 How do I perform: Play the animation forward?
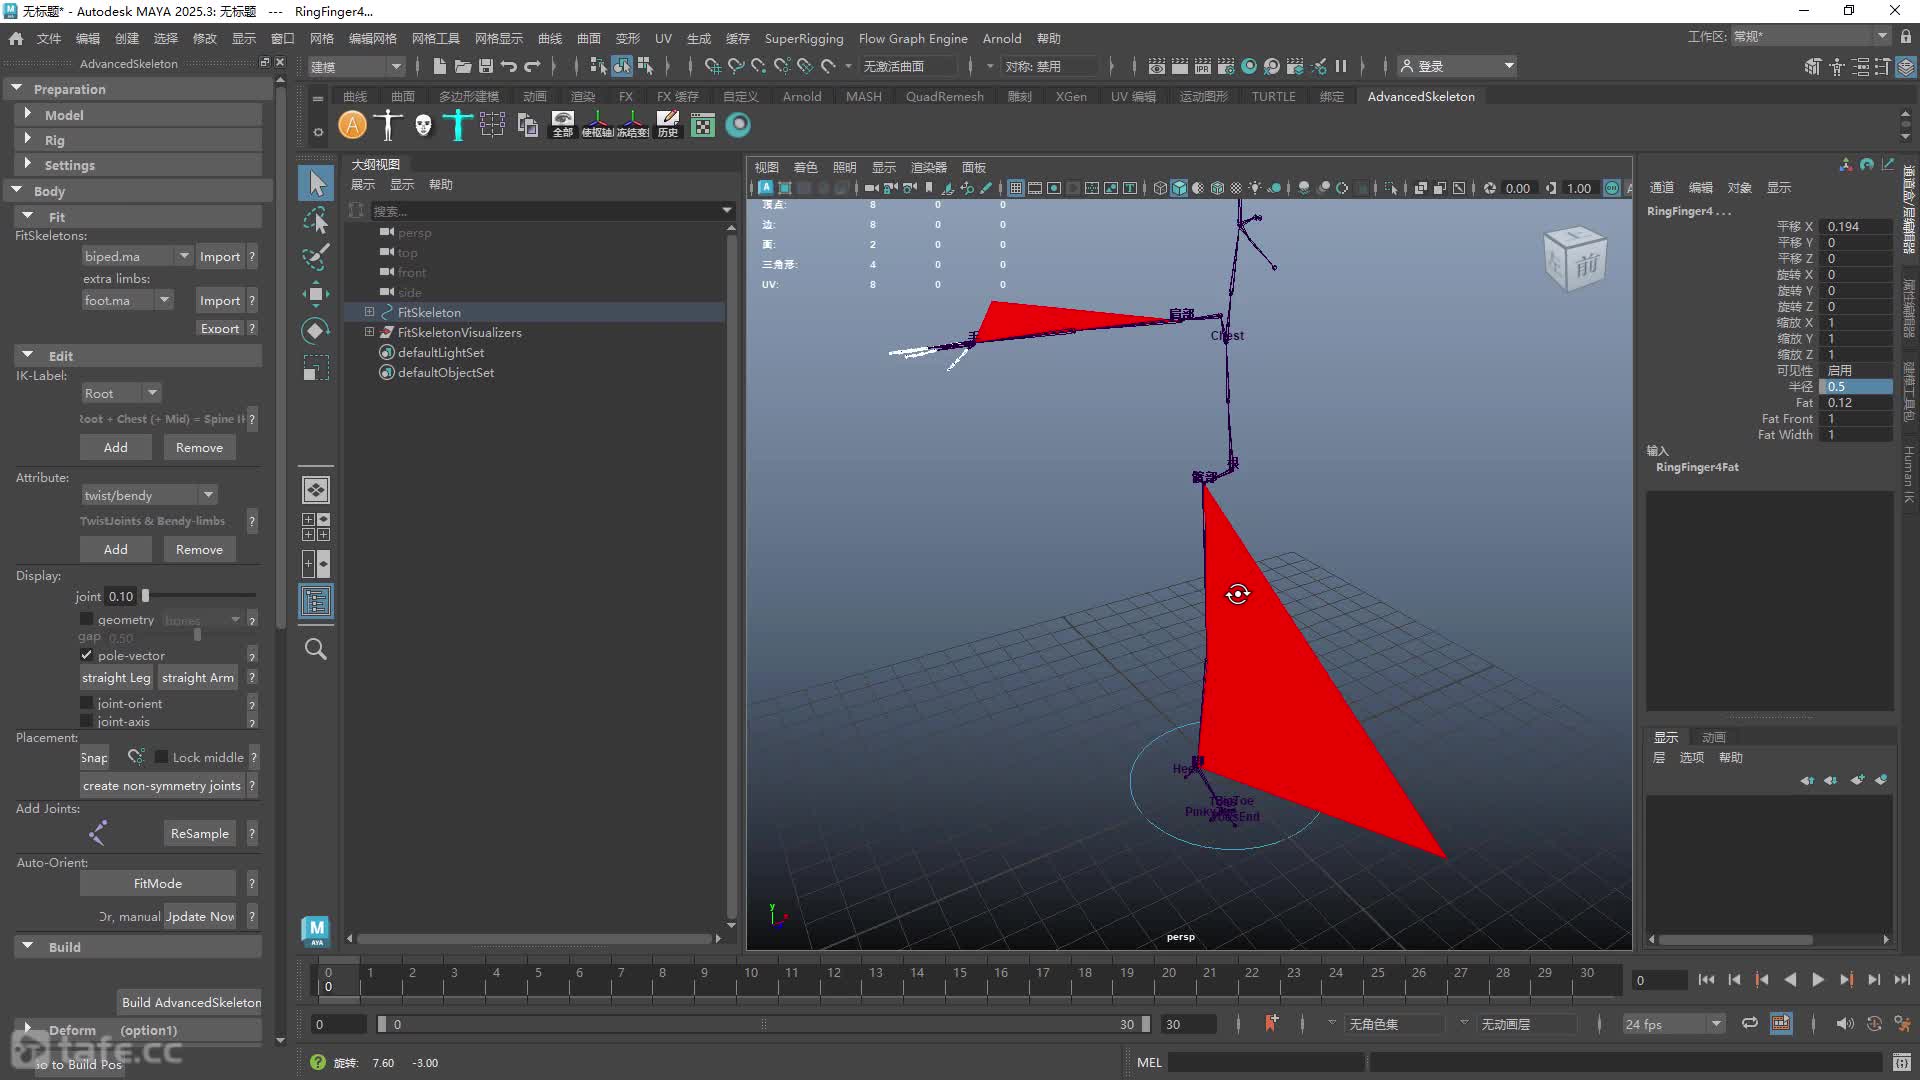pos(1818,980)
